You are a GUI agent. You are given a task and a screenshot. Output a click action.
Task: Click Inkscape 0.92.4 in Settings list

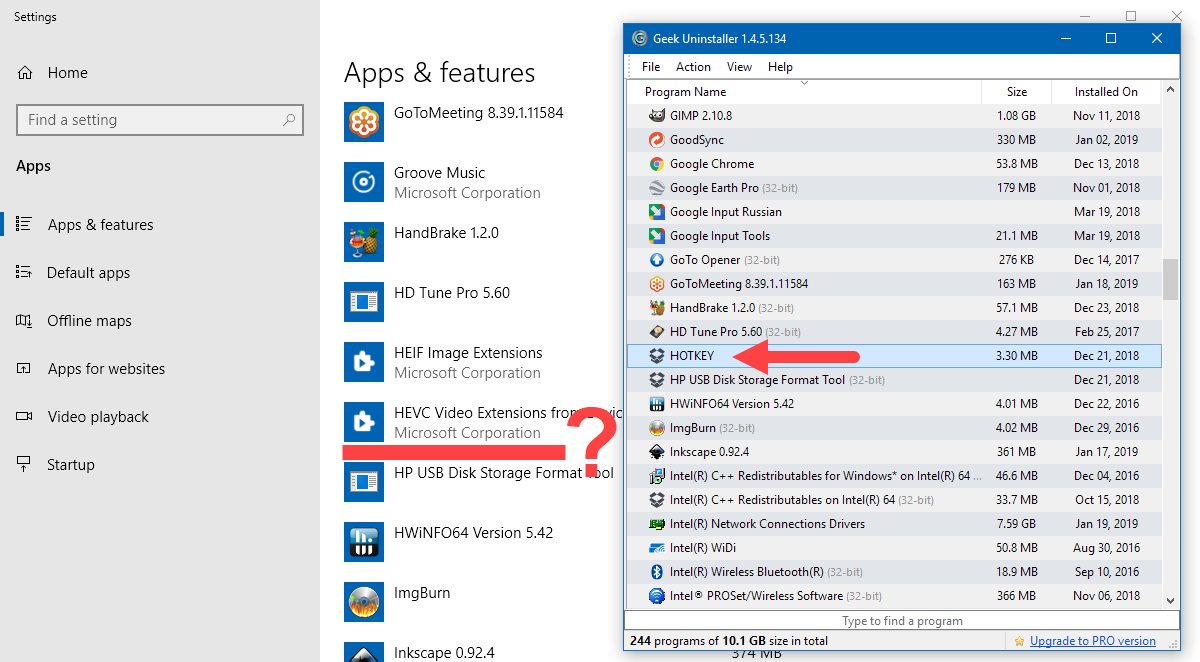pyautogui.click(x=444, y=653)
